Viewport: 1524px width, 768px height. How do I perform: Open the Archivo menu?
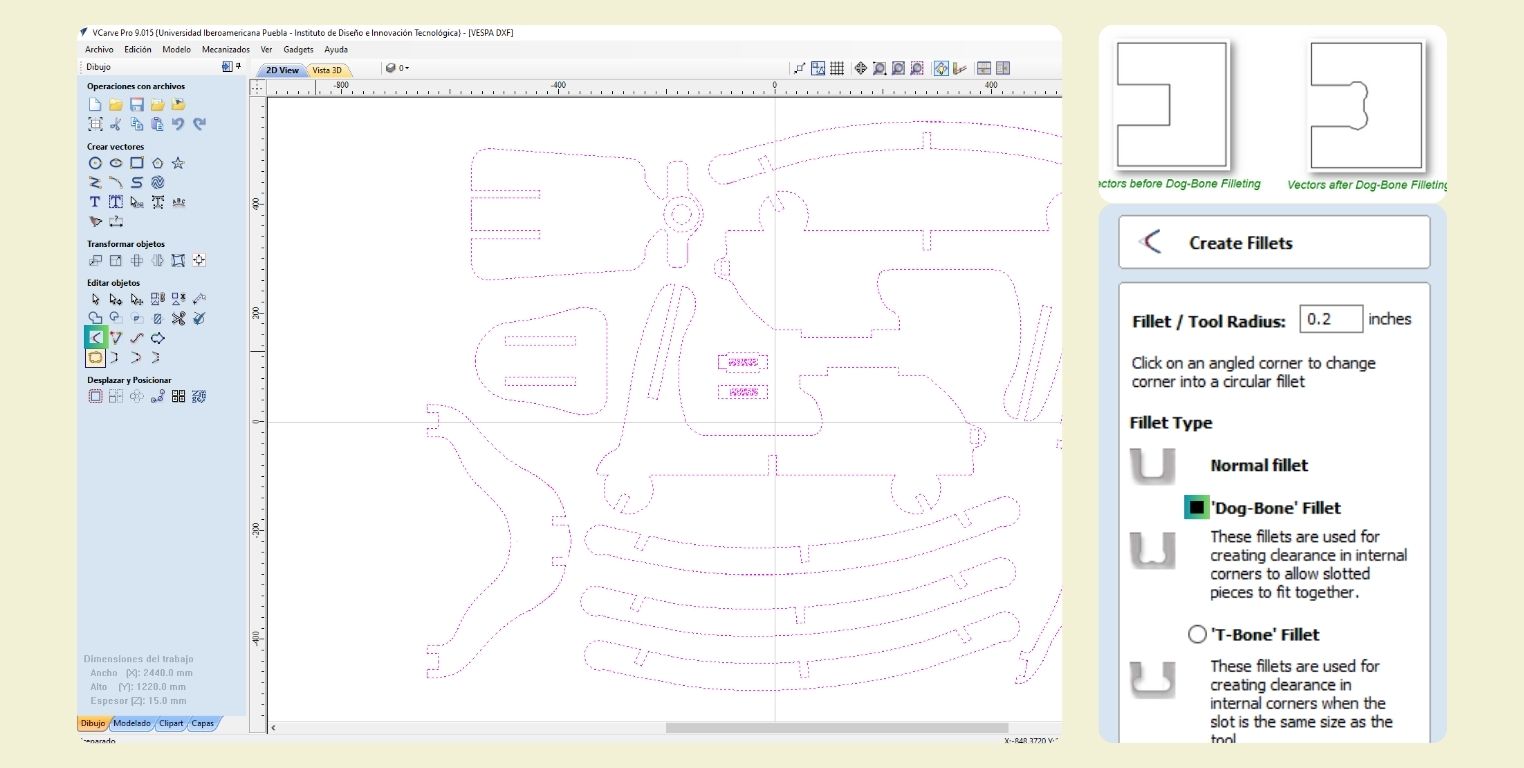tap(99, 49)
